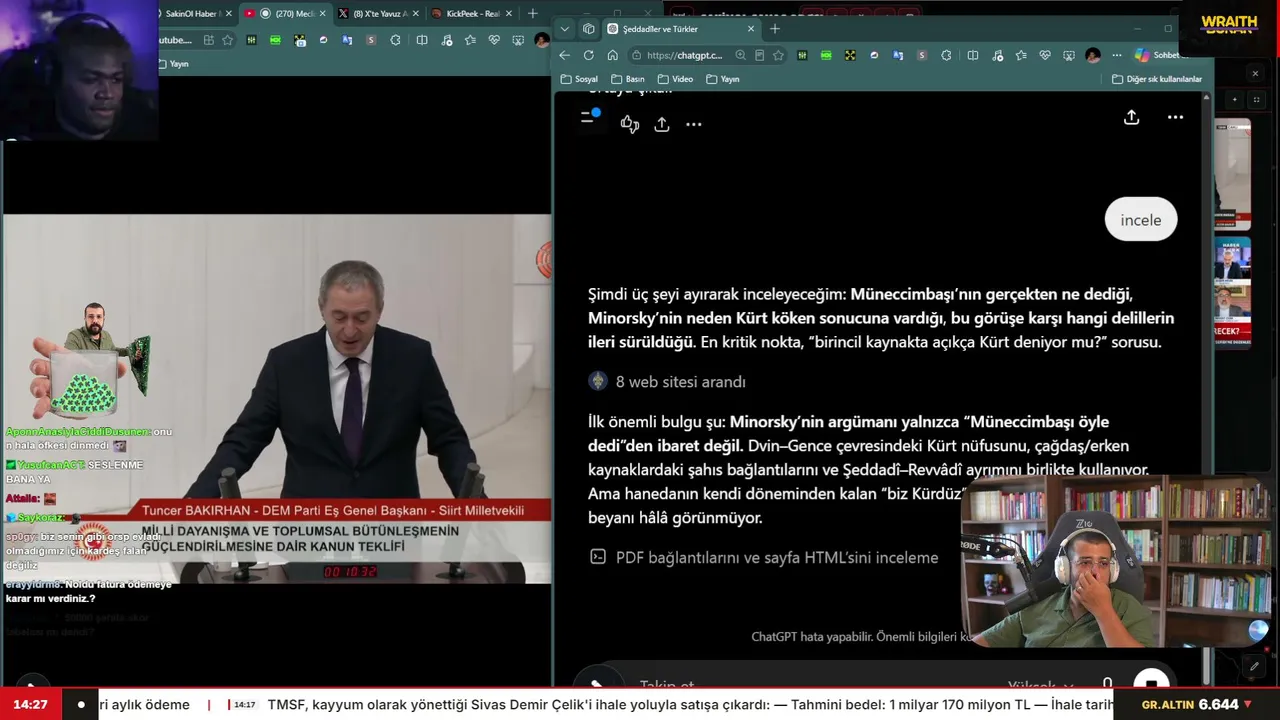The image size is (1280, 720).
Task: Click the parliament speech video in the YouTube window
Action: 277,399
